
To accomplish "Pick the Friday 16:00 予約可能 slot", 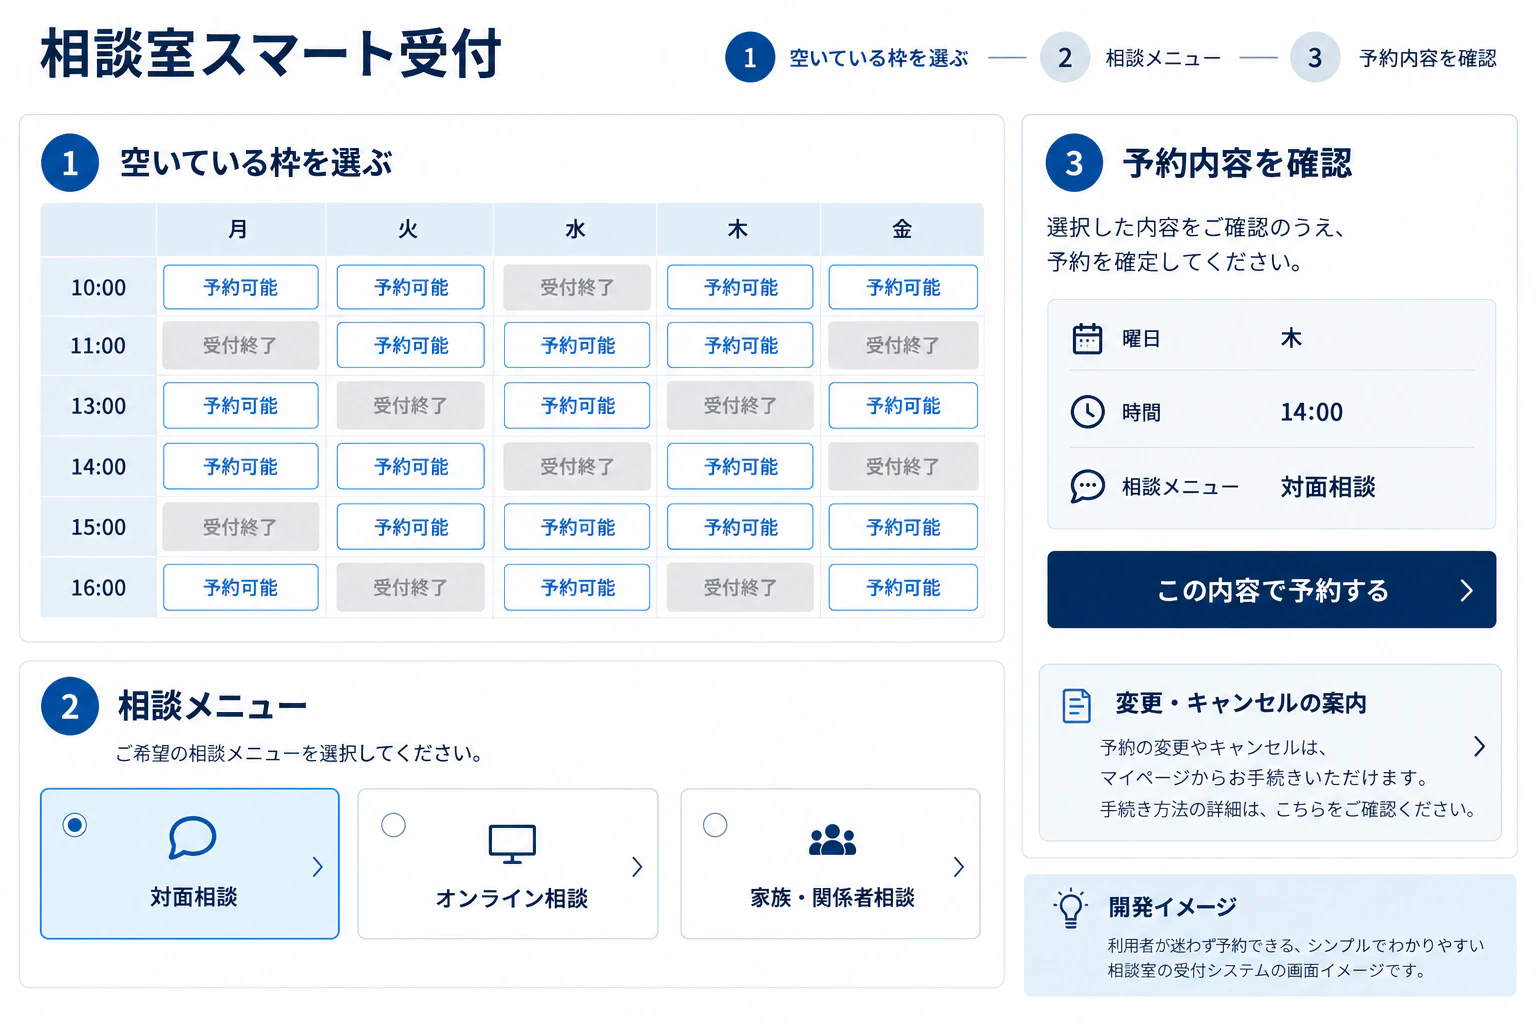I will pos(903,588).
